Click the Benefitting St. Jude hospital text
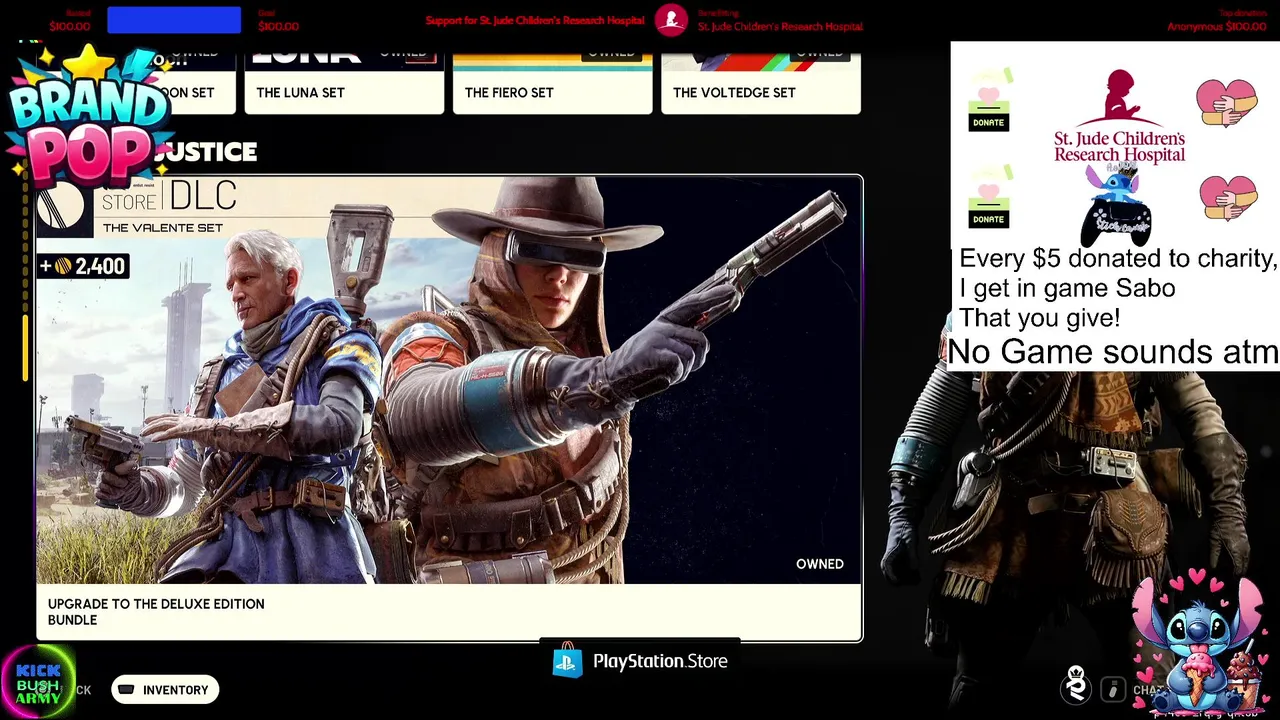Screen dimensions: 1280x720 (x=780, y=22)
